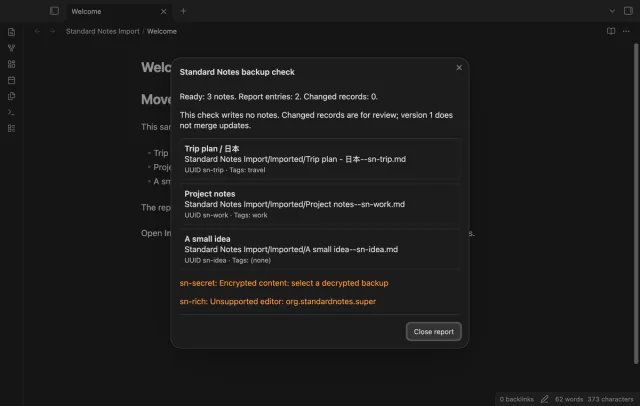
Task: Click the 'Ready: 3 notes' summary line
Action: (x=278, y=97)
